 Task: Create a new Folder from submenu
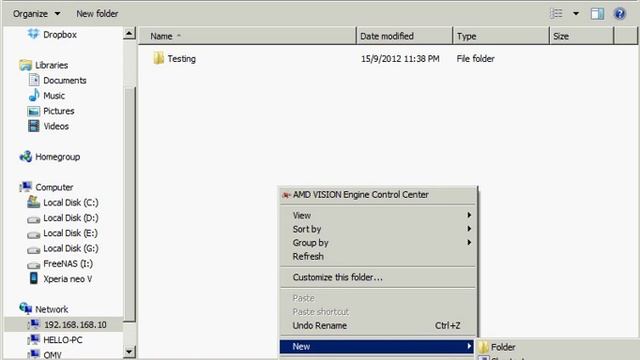click(x=558, y=347)
